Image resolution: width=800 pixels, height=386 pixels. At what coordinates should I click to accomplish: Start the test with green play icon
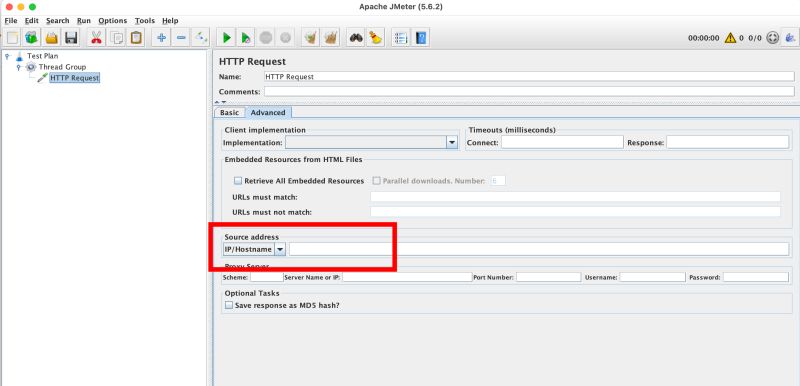pos(227,38)
